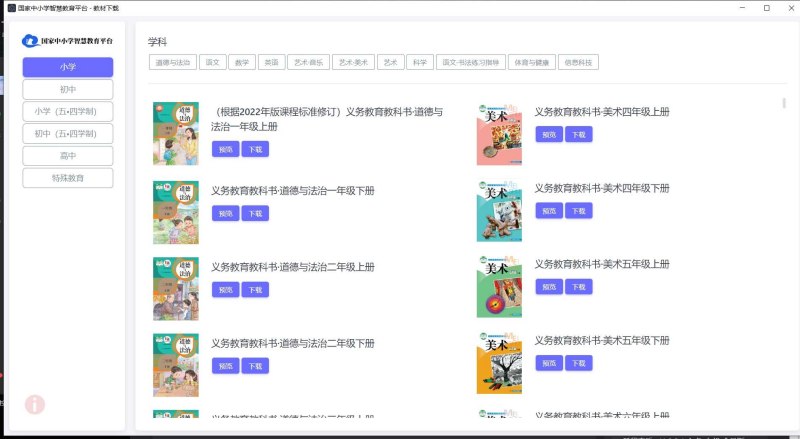Download 道德与法治二年级上册 textbook

coord(255,289)
